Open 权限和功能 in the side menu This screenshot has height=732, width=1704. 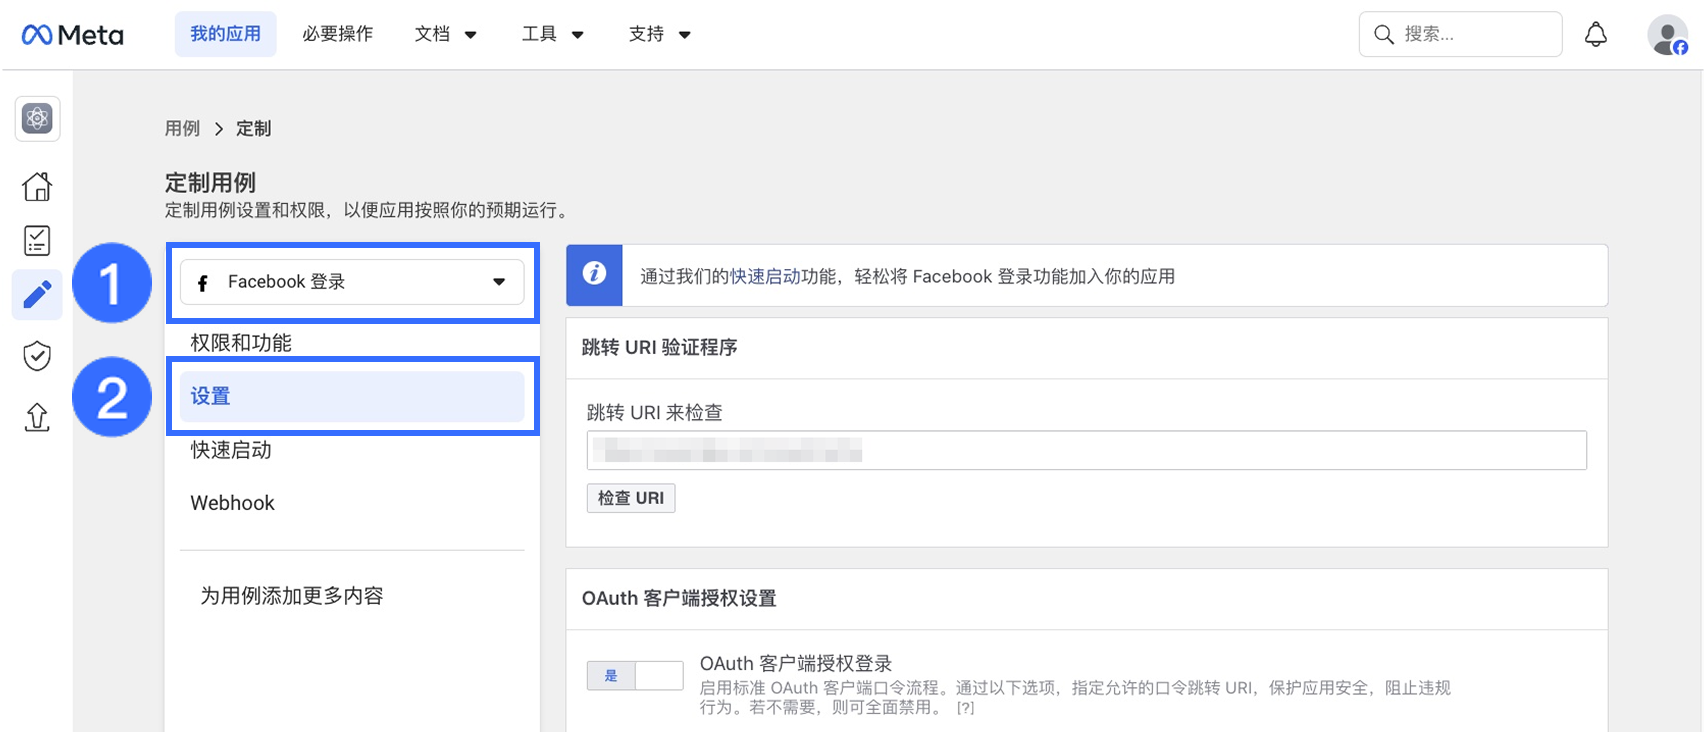tap(241, 343)
